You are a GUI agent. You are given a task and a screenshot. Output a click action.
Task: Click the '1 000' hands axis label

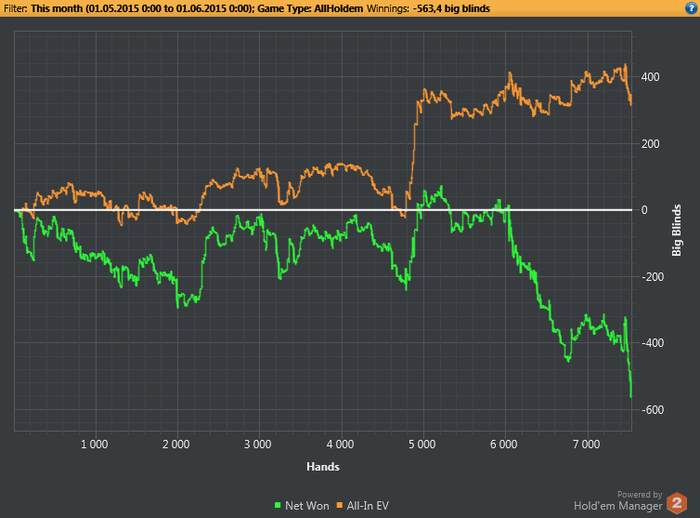[x=94, y=444]
